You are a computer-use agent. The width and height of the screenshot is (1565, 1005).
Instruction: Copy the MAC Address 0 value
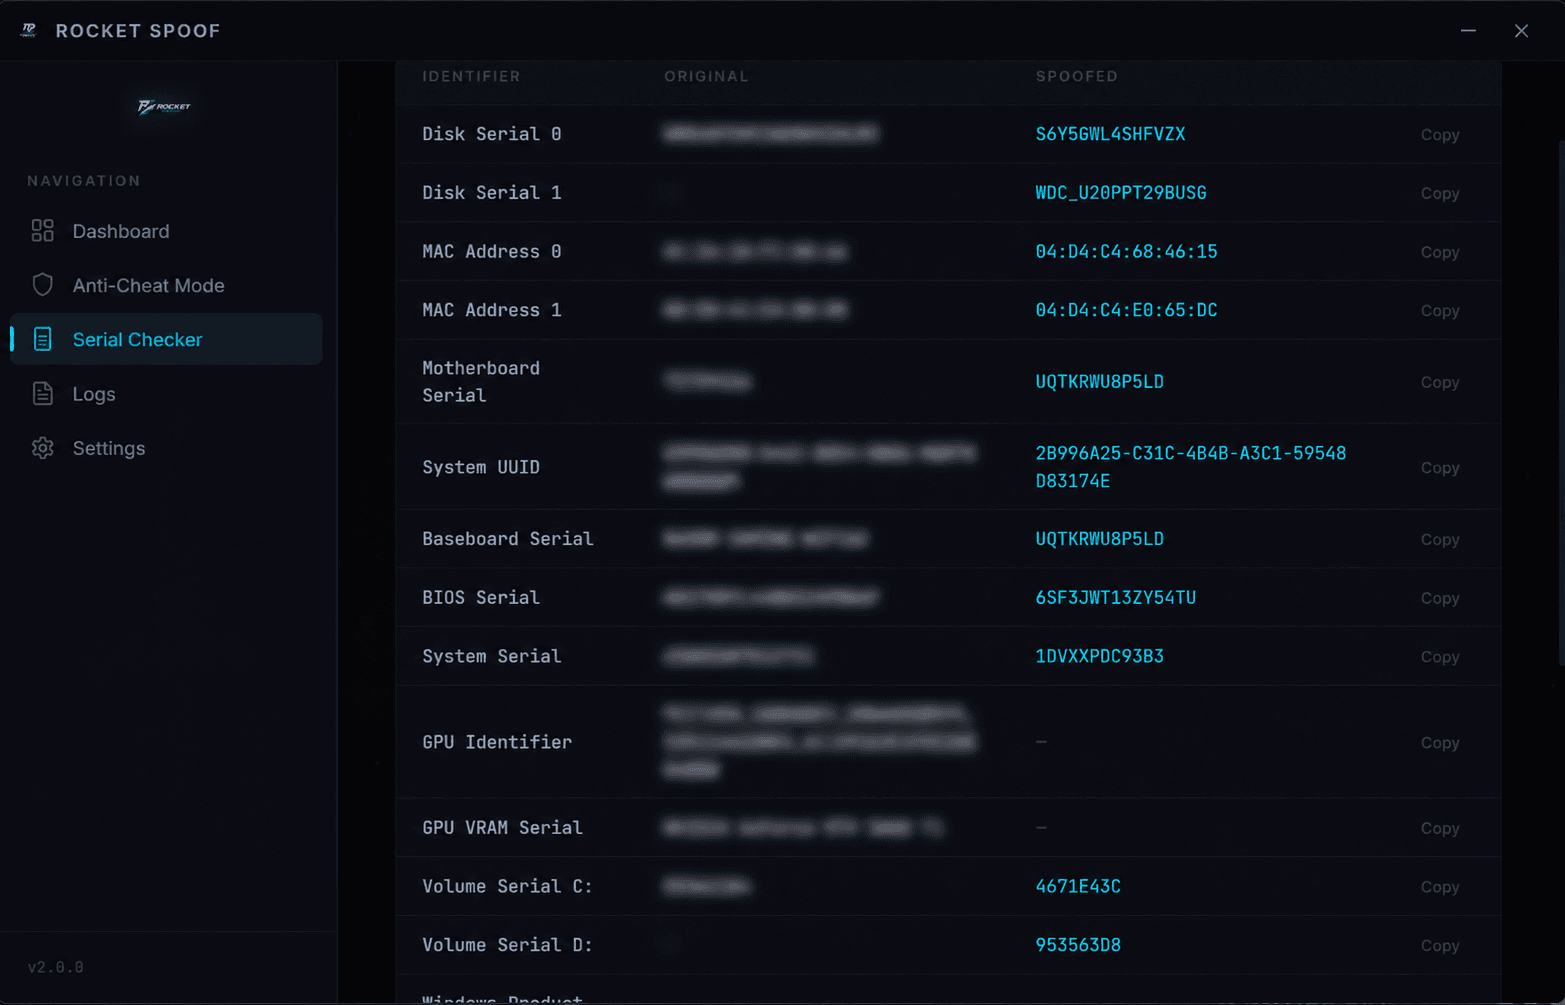click(1440, 252)
